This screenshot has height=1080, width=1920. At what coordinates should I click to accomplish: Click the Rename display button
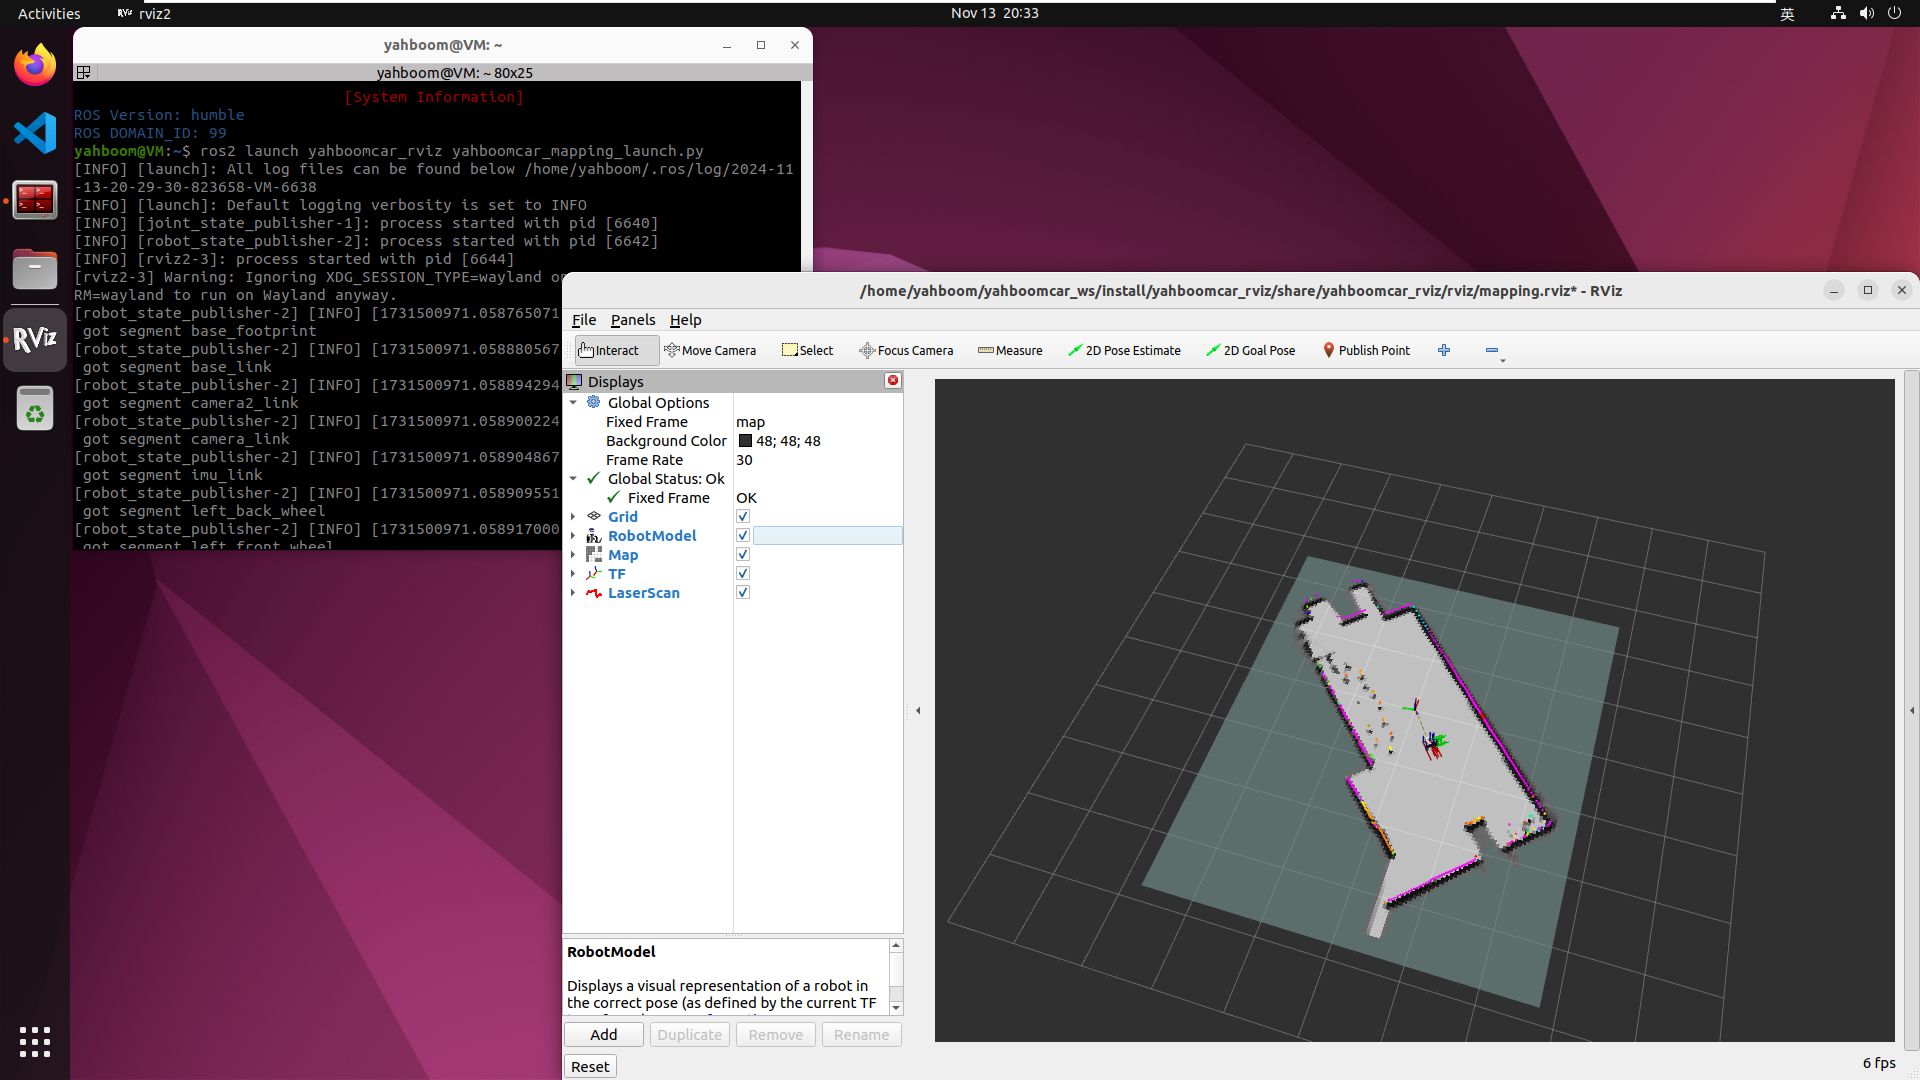pos(862,1035)
